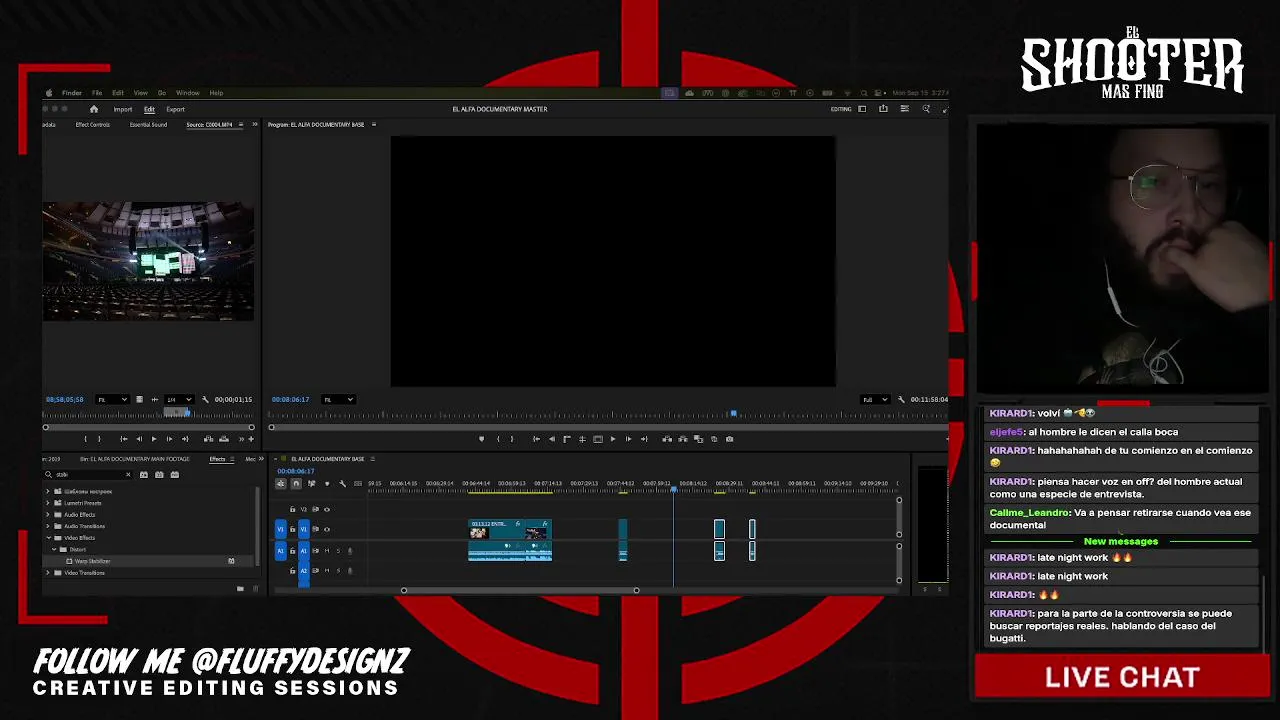Toggle Linked Selection in the Timeline
This screenshot has height=720, width=1280.
tap(311, 484)
